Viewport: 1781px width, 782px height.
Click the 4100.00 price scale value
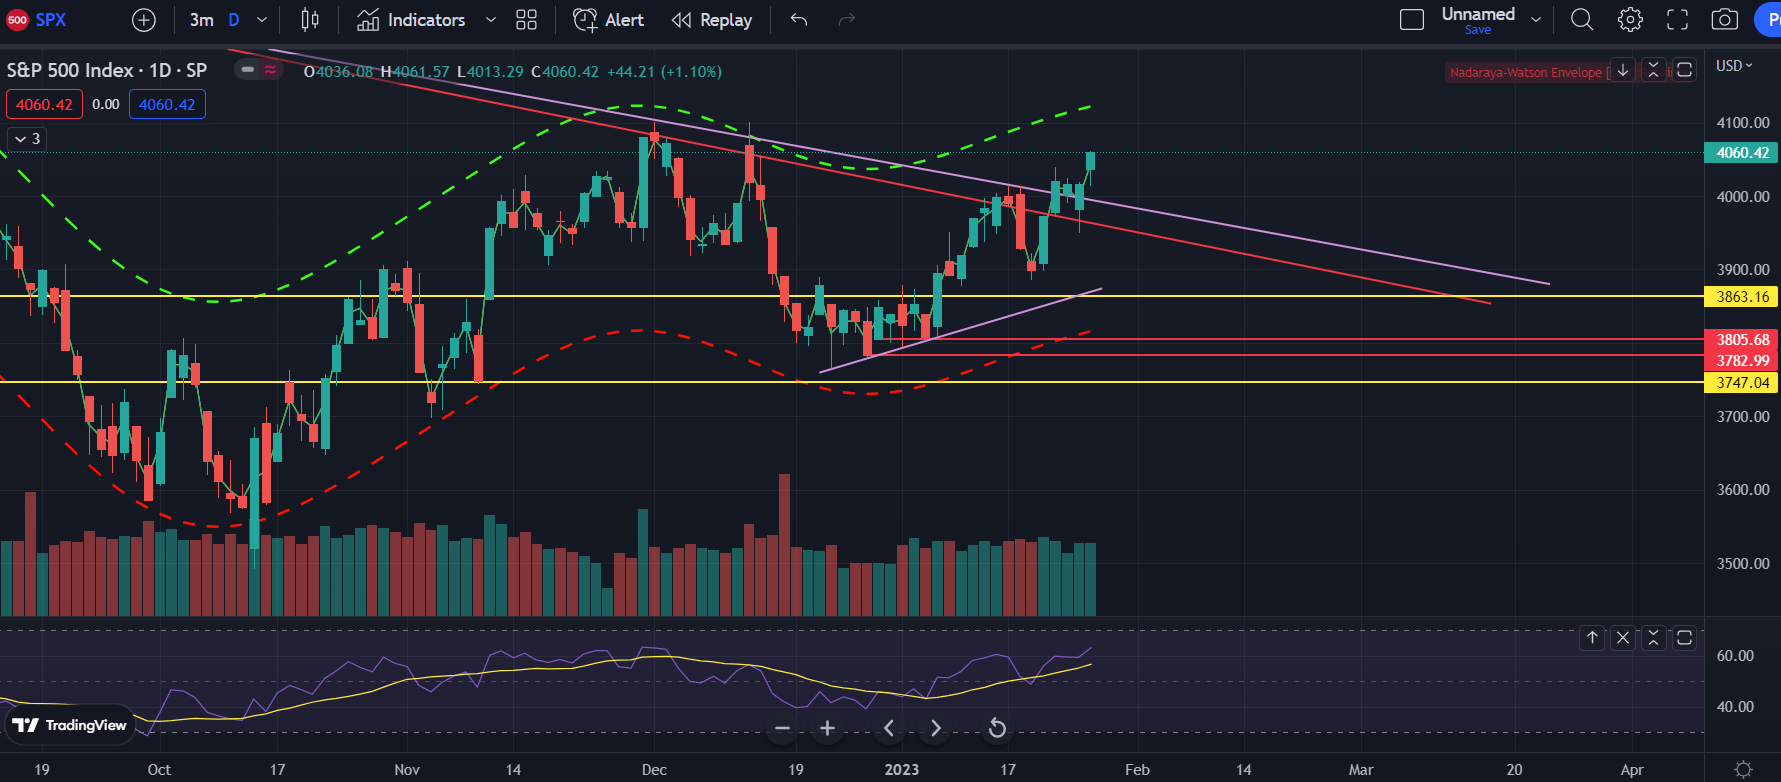pos(1743,123)
